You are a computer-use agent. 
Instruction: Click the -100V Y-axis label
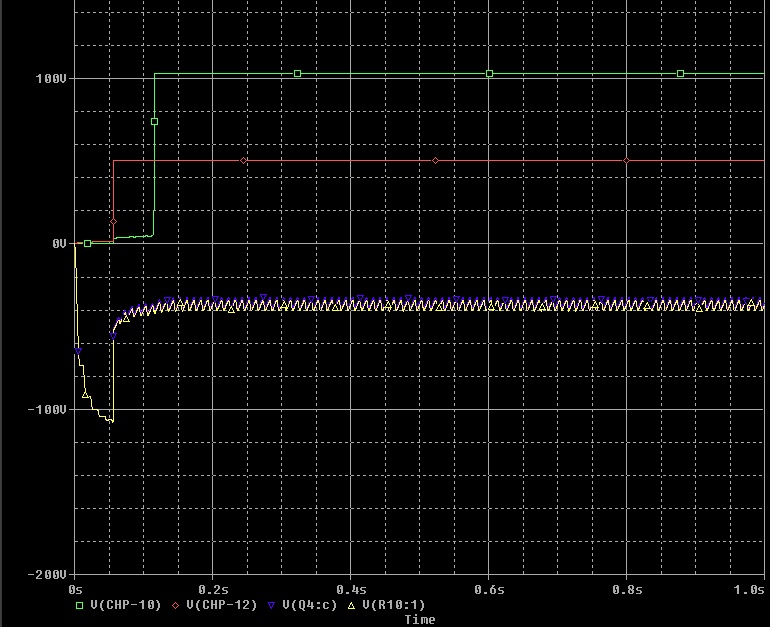(47, 409)
